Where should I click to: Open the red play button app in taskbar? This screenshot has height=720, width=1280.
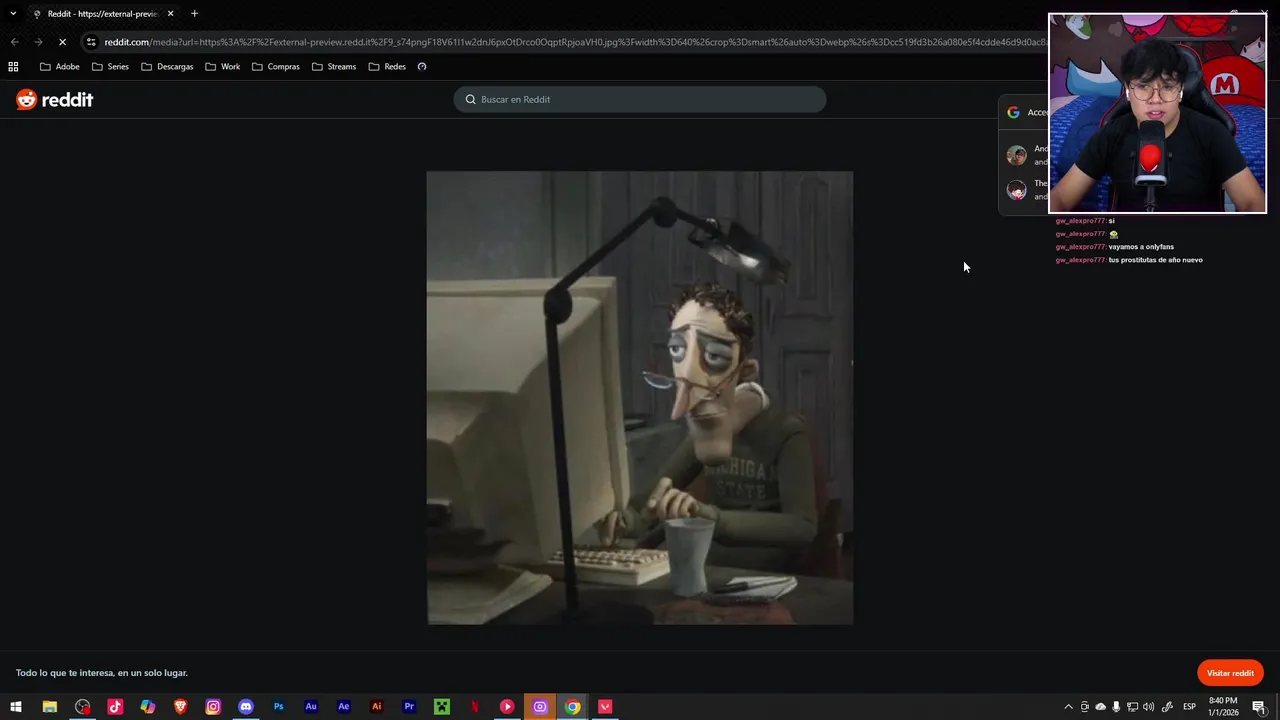tap(507, 707)
